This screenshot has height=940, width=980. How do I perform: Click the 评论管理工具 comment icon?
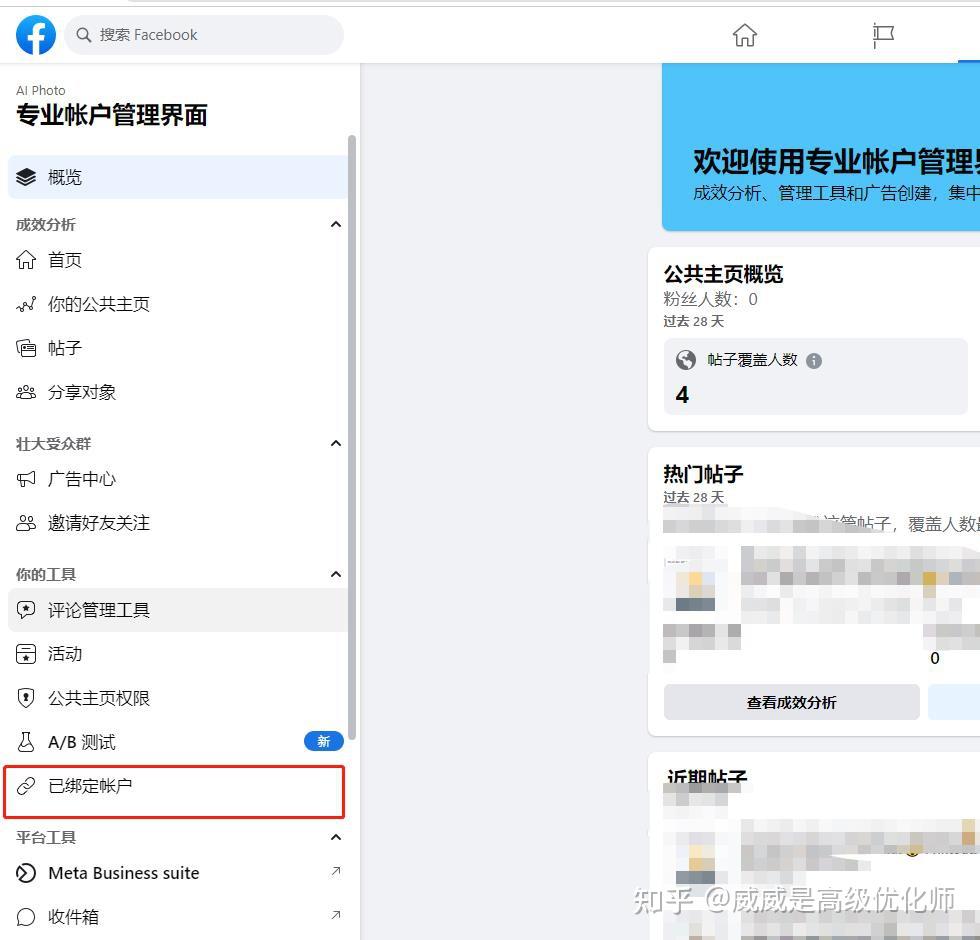(x=27, y=609)
